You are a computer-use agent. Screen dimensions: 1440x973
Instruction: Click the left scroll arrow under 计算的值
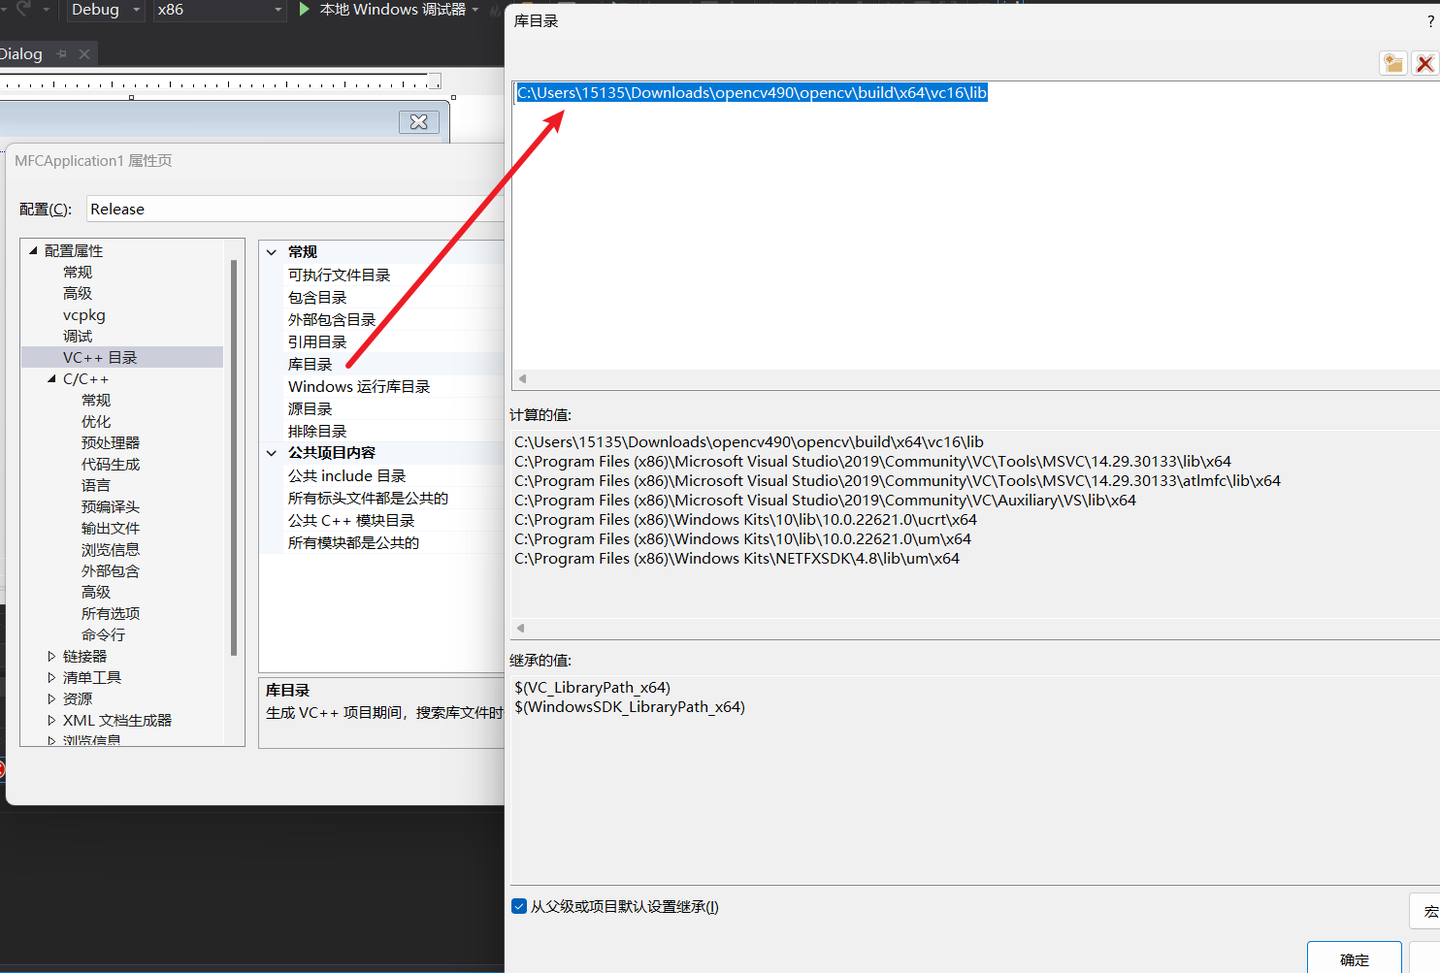(520, 628)
